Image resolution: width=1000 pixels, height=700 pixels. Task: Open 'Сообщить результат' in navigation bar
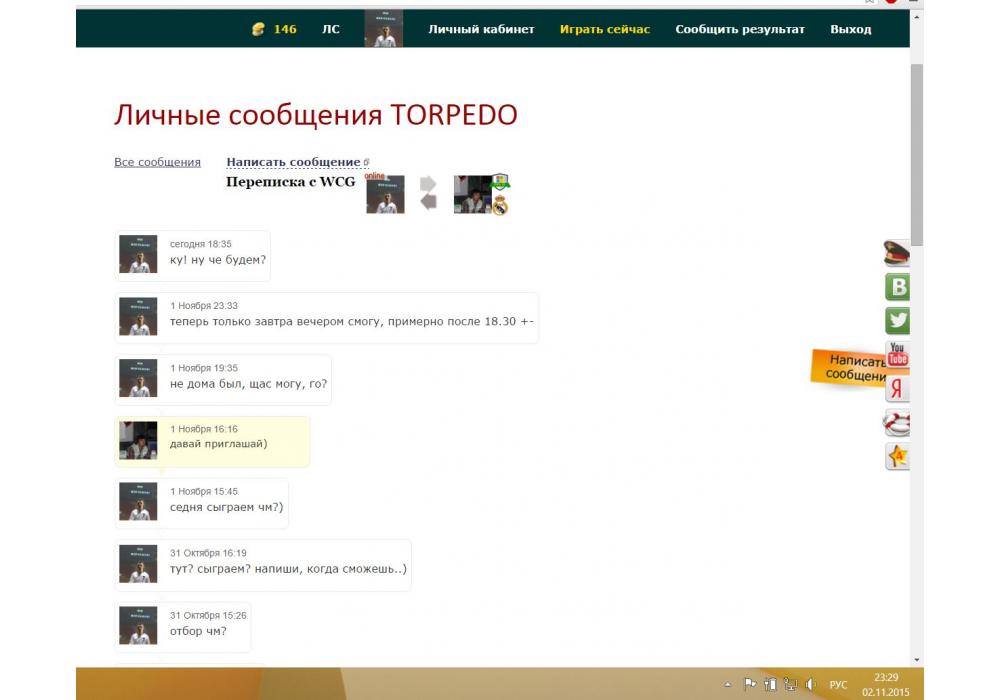click(x=739, y=29)
